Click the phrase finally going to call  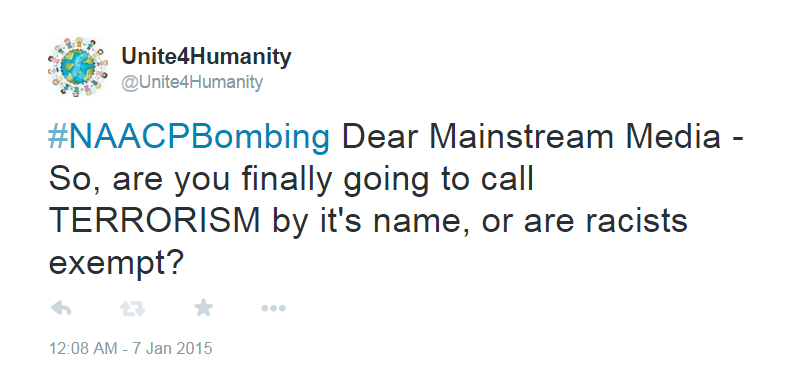click(388, 180)
